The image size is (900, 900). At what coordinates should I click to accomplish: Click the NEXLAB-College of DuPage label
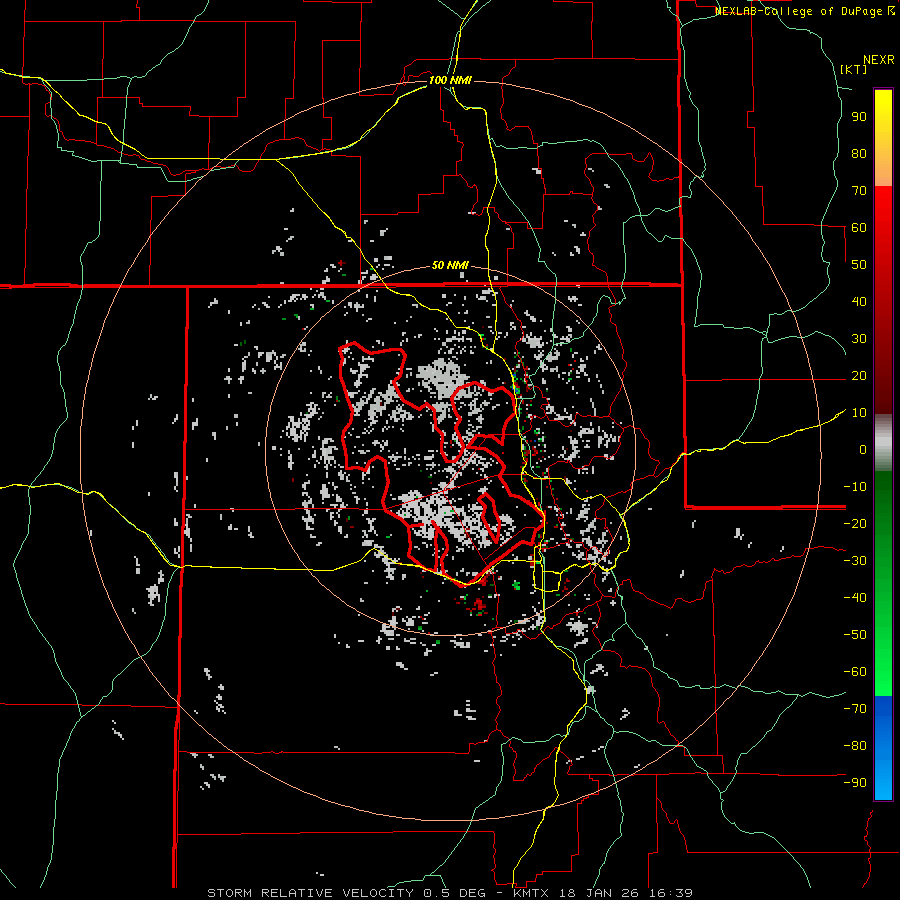click(799, 11)
